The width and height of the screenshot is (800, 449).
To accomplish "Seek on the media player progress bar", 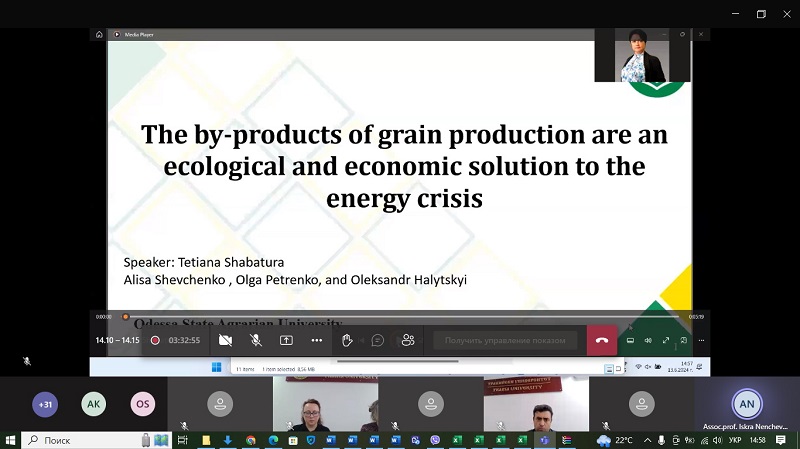I will [x=400, y=317].
